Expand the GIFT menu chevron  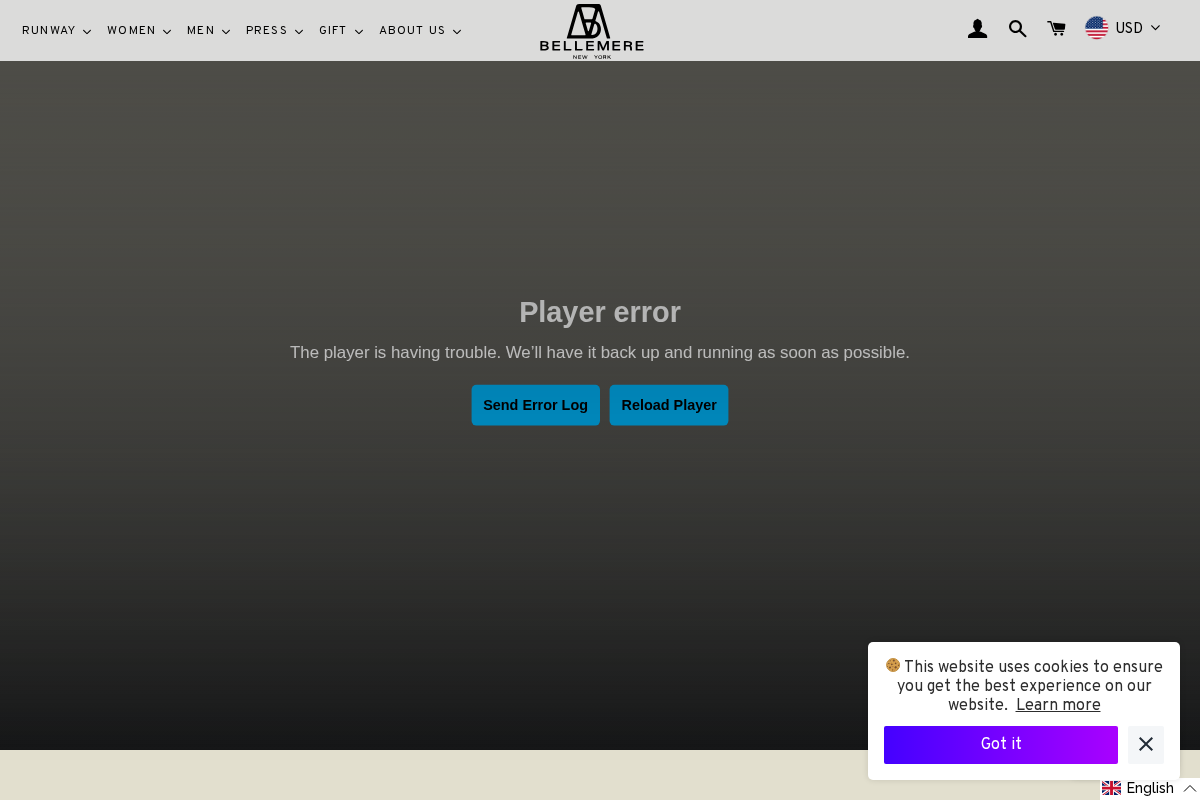[x=359, y=31]
